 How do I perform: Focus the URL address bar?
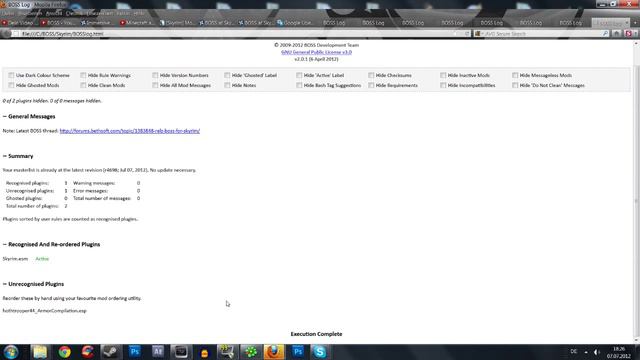[241, 33]
